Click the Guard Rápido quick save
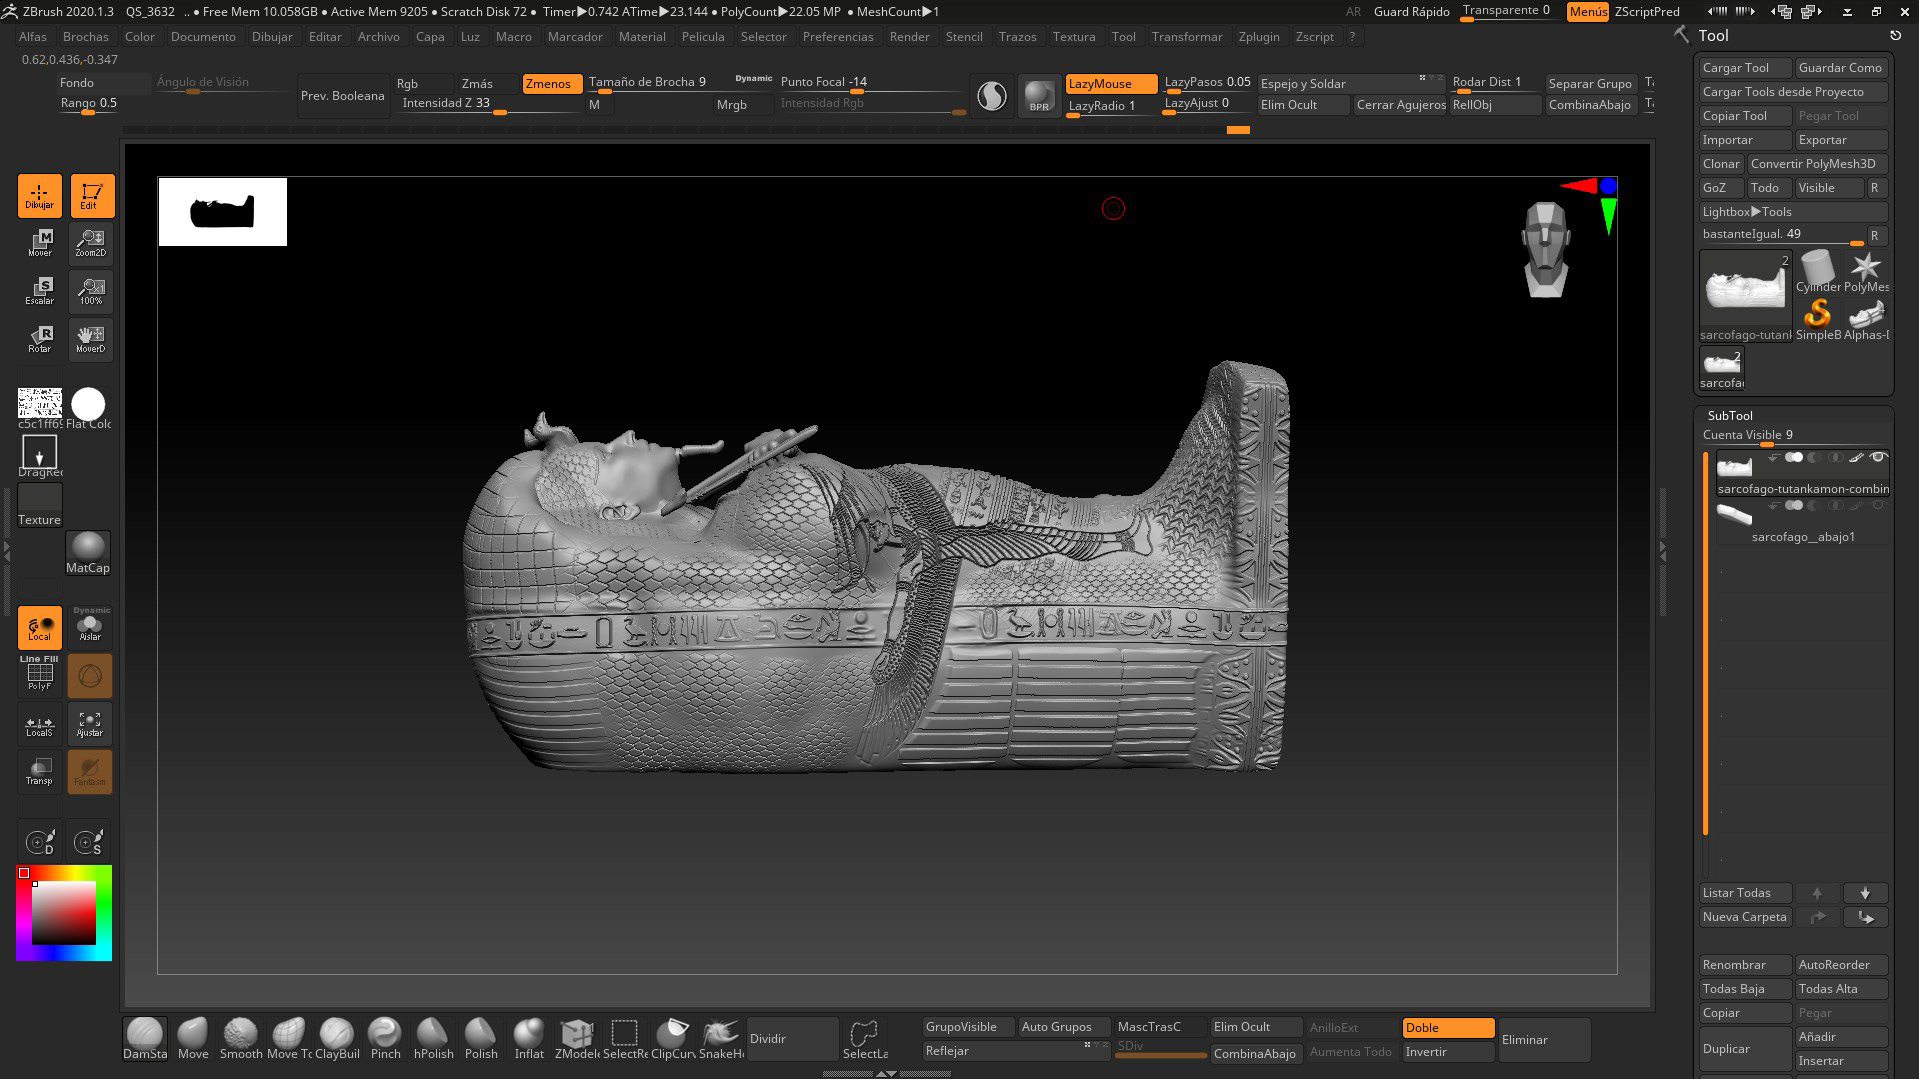The width and height of the screenshot is (1919, 1079). pyautogui.click(x=1412, y=12)
